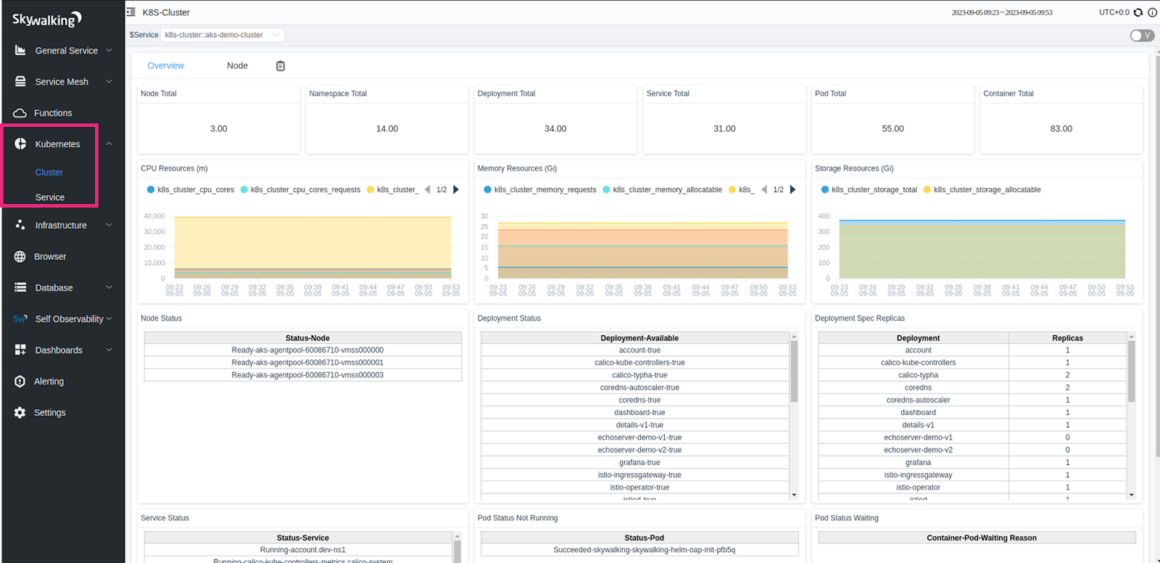Open Service under Kubernetes menu
This screenshot has height=563, width=1160.
pos(50,198)
